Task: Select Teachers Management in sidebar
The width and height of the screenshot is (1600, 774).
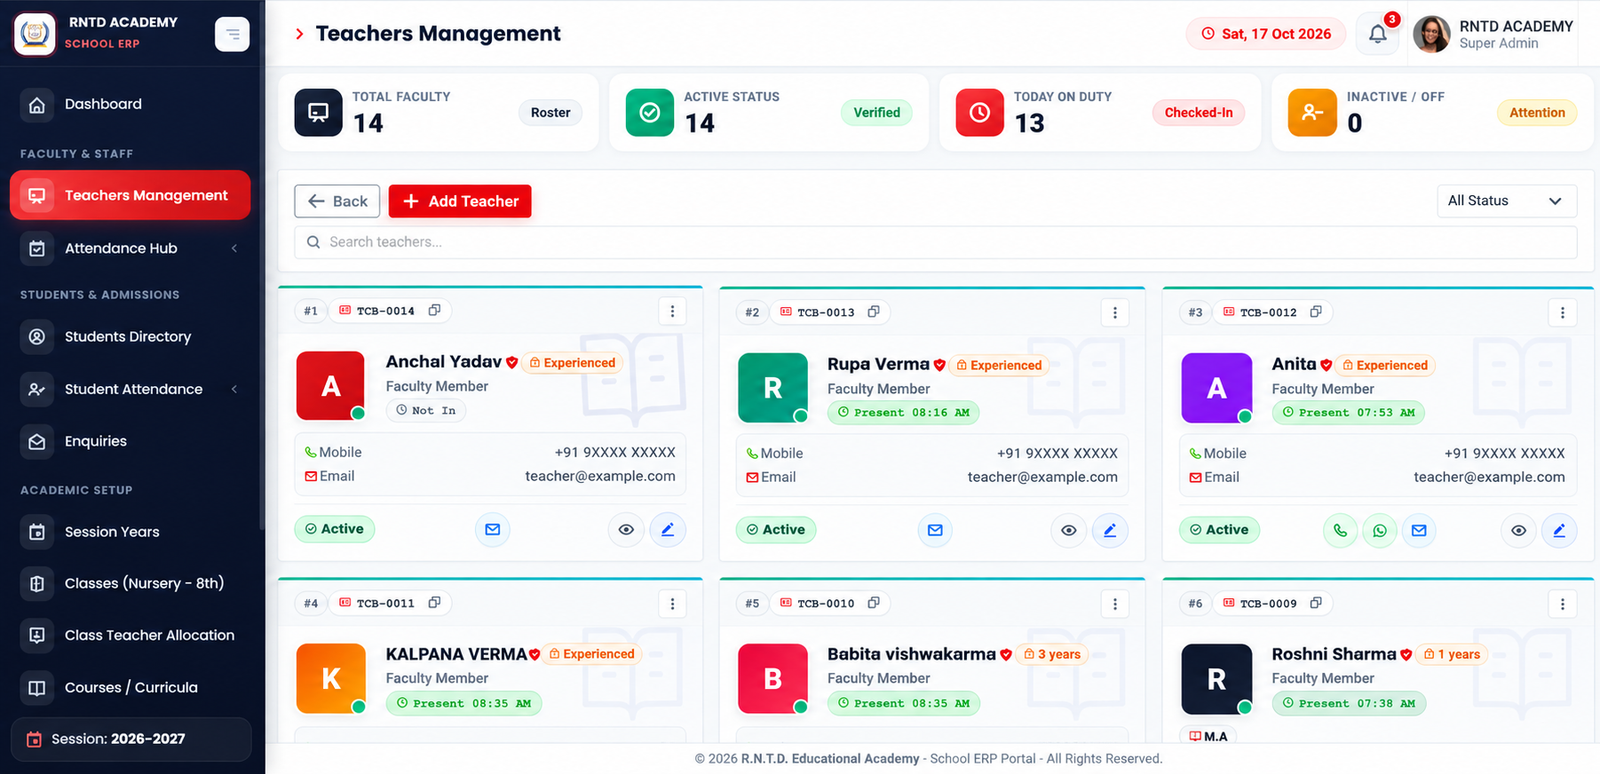Action: click(130, 195)
